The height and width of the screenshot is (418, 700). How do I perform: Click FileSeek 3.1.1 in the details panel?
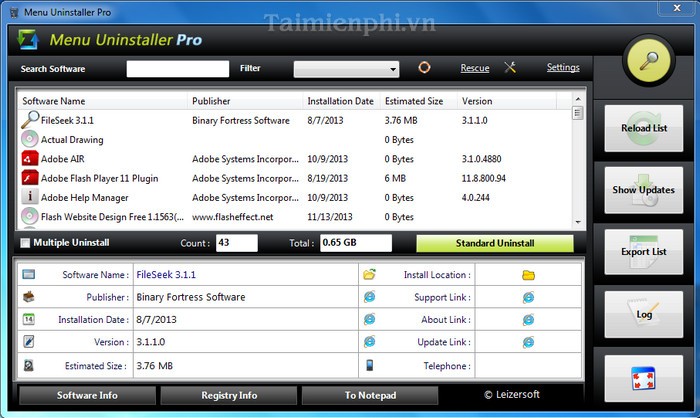click(x=166, y=275)
